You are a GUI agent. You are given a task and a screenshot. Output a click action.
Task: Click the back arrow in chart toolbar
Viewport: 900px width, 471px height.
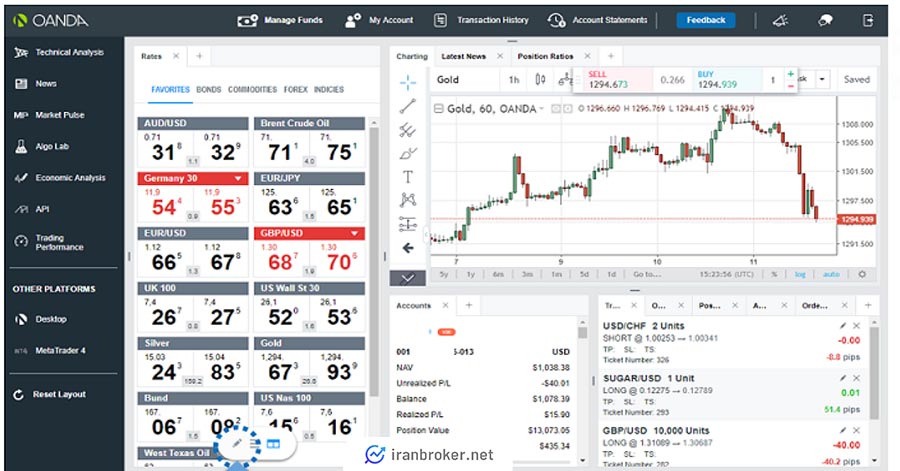(408, 248)
